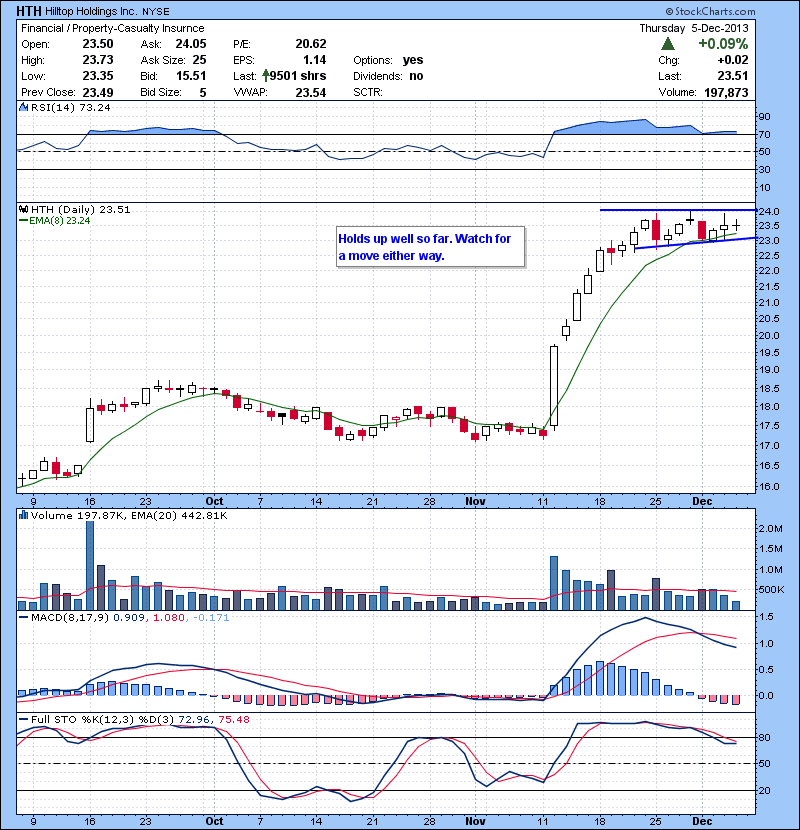The height and width of the screenshot is (830, 800).
Task: Click the EMA(8) 23.24 legend text
Action: coord(60,221)
